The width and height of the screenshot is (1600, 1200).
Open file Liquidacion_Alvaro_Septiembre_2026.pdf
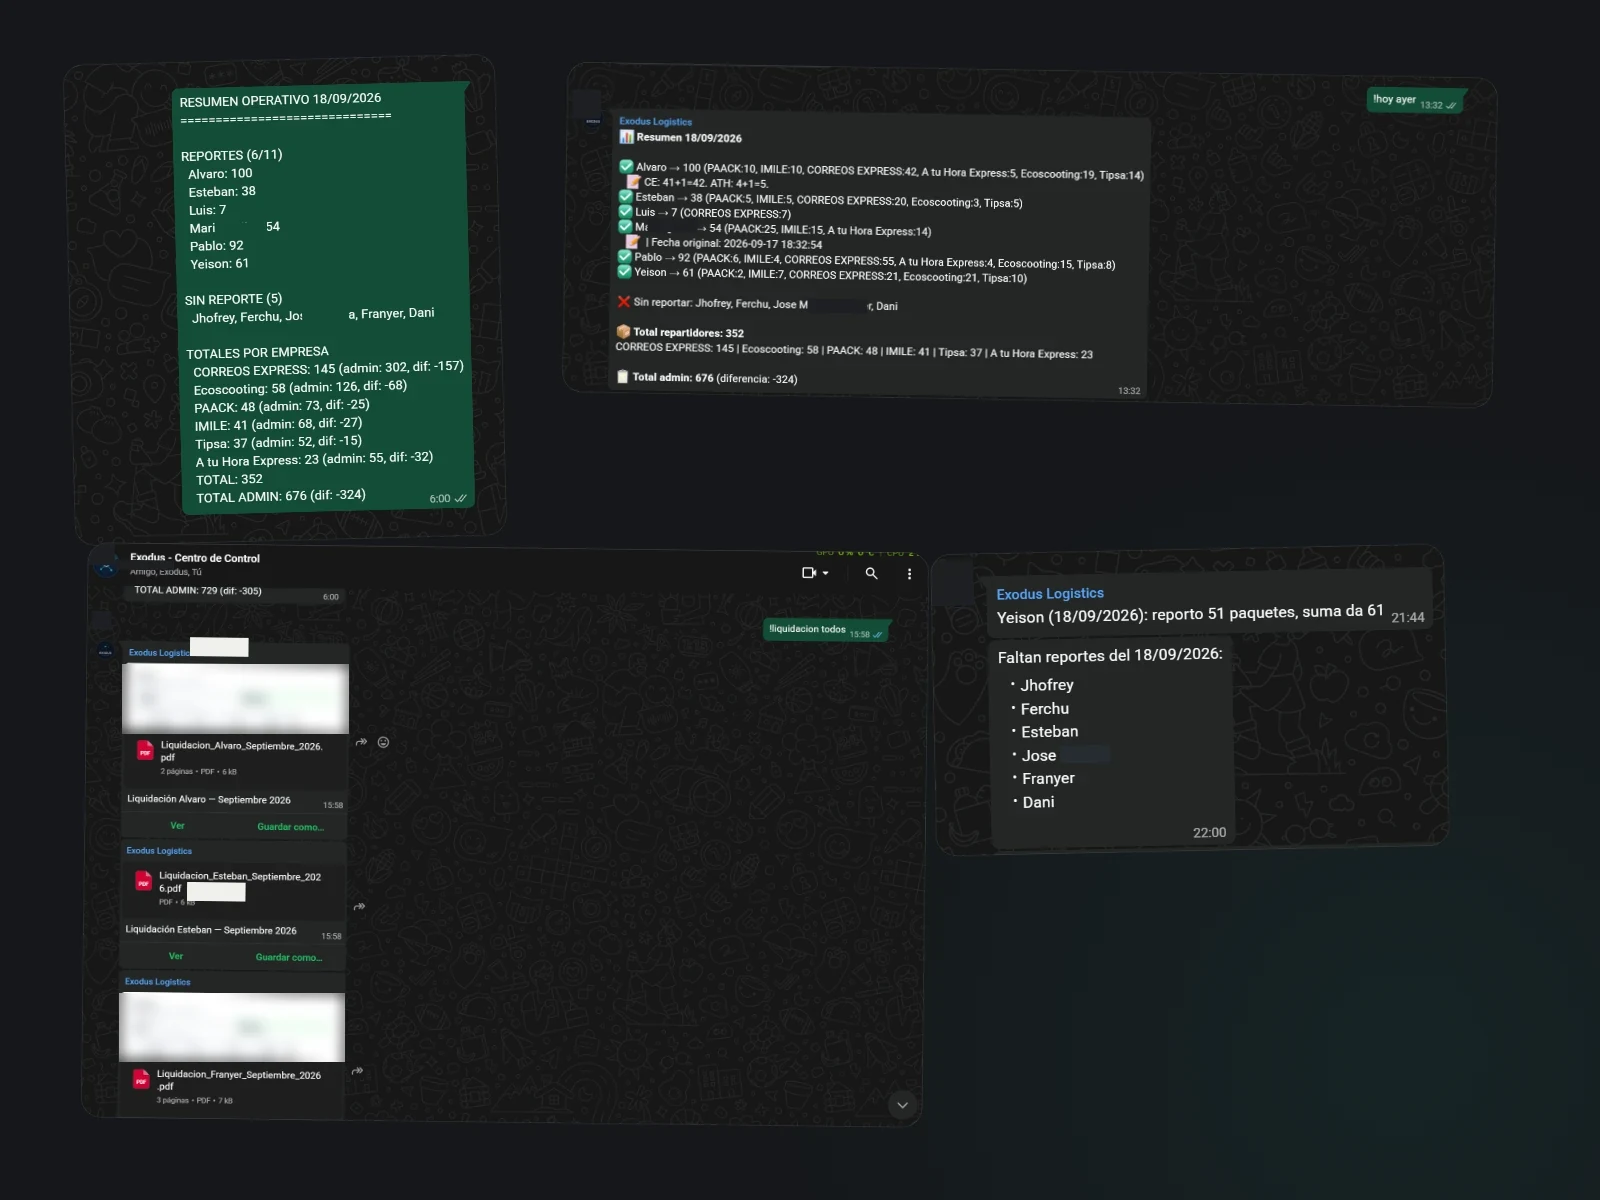click(x=241, y=751)
